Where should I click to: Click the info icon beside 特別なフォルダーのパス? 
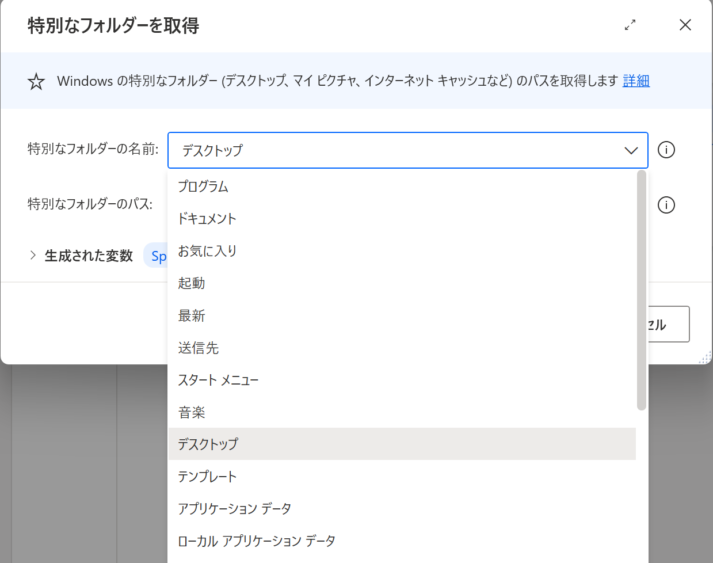(666, 205)
